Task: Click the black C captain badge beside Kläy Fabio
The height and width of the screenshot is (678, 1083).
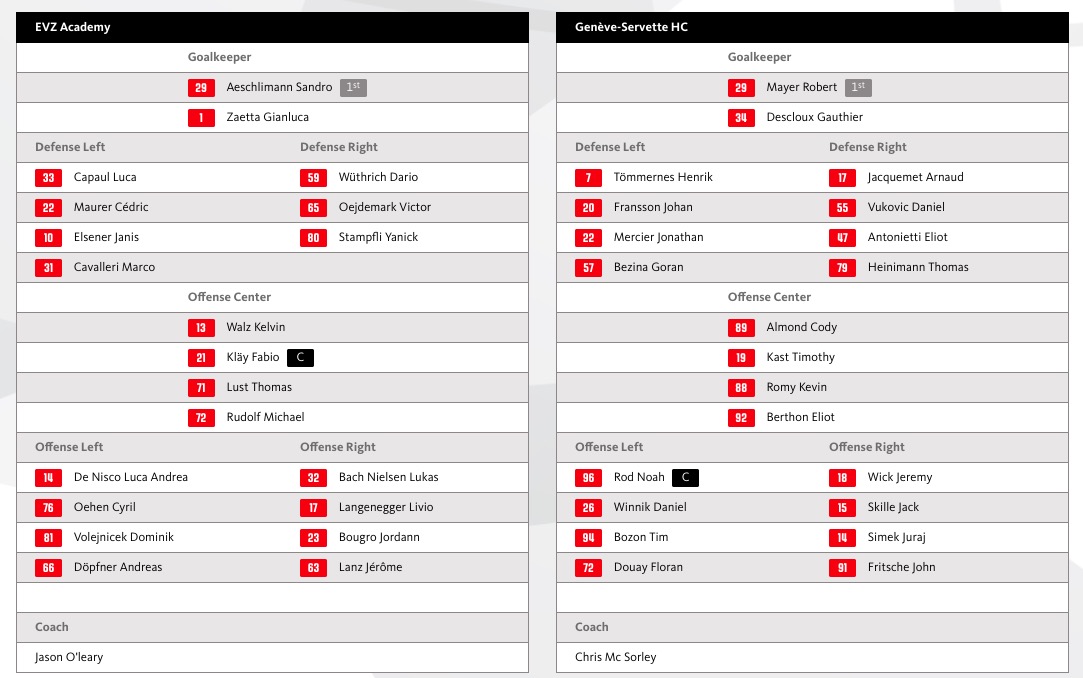Action: click(x=300, y=358)
